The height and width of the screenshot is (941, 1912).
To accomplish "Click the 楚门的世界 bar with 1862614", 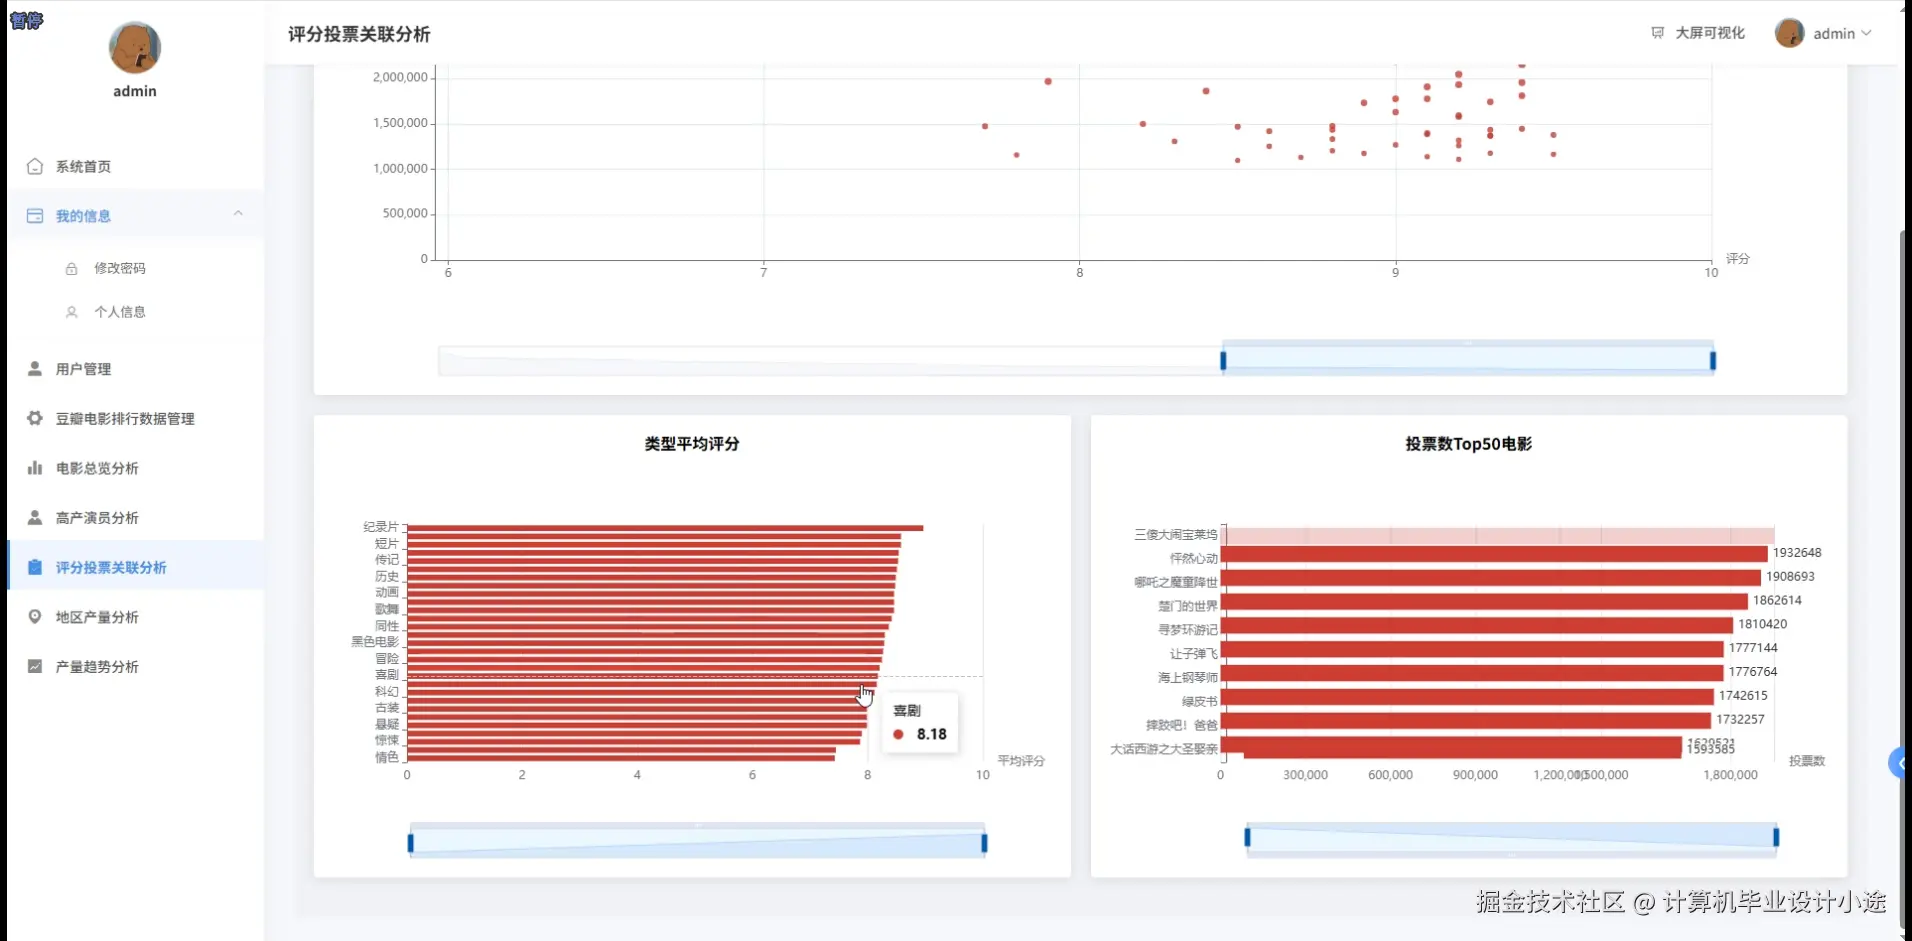I will point(1484,602).
